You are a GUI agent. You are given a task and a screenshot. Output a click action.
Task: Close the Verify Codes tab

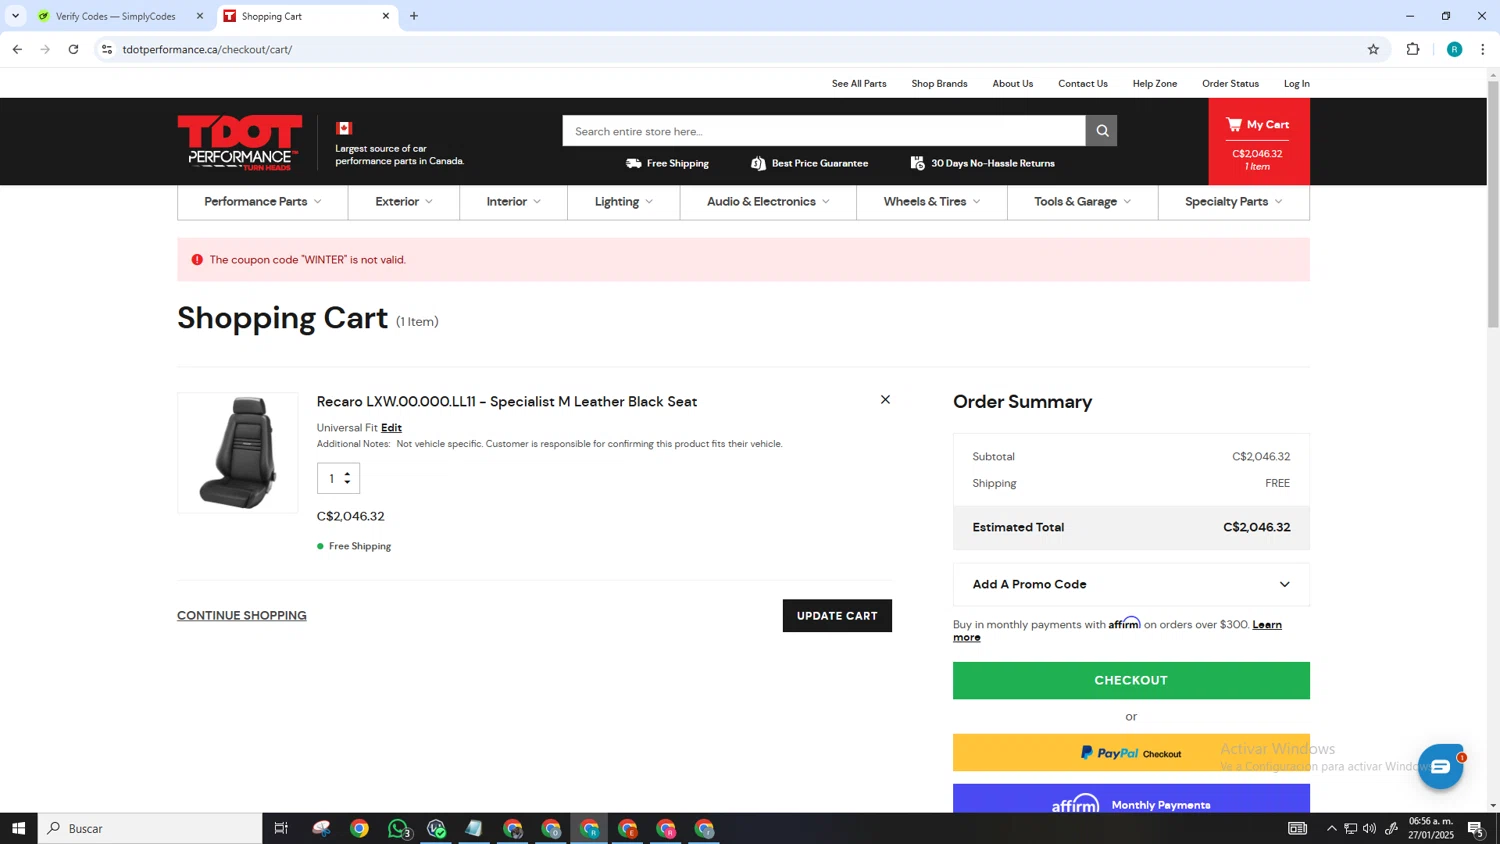200,16
